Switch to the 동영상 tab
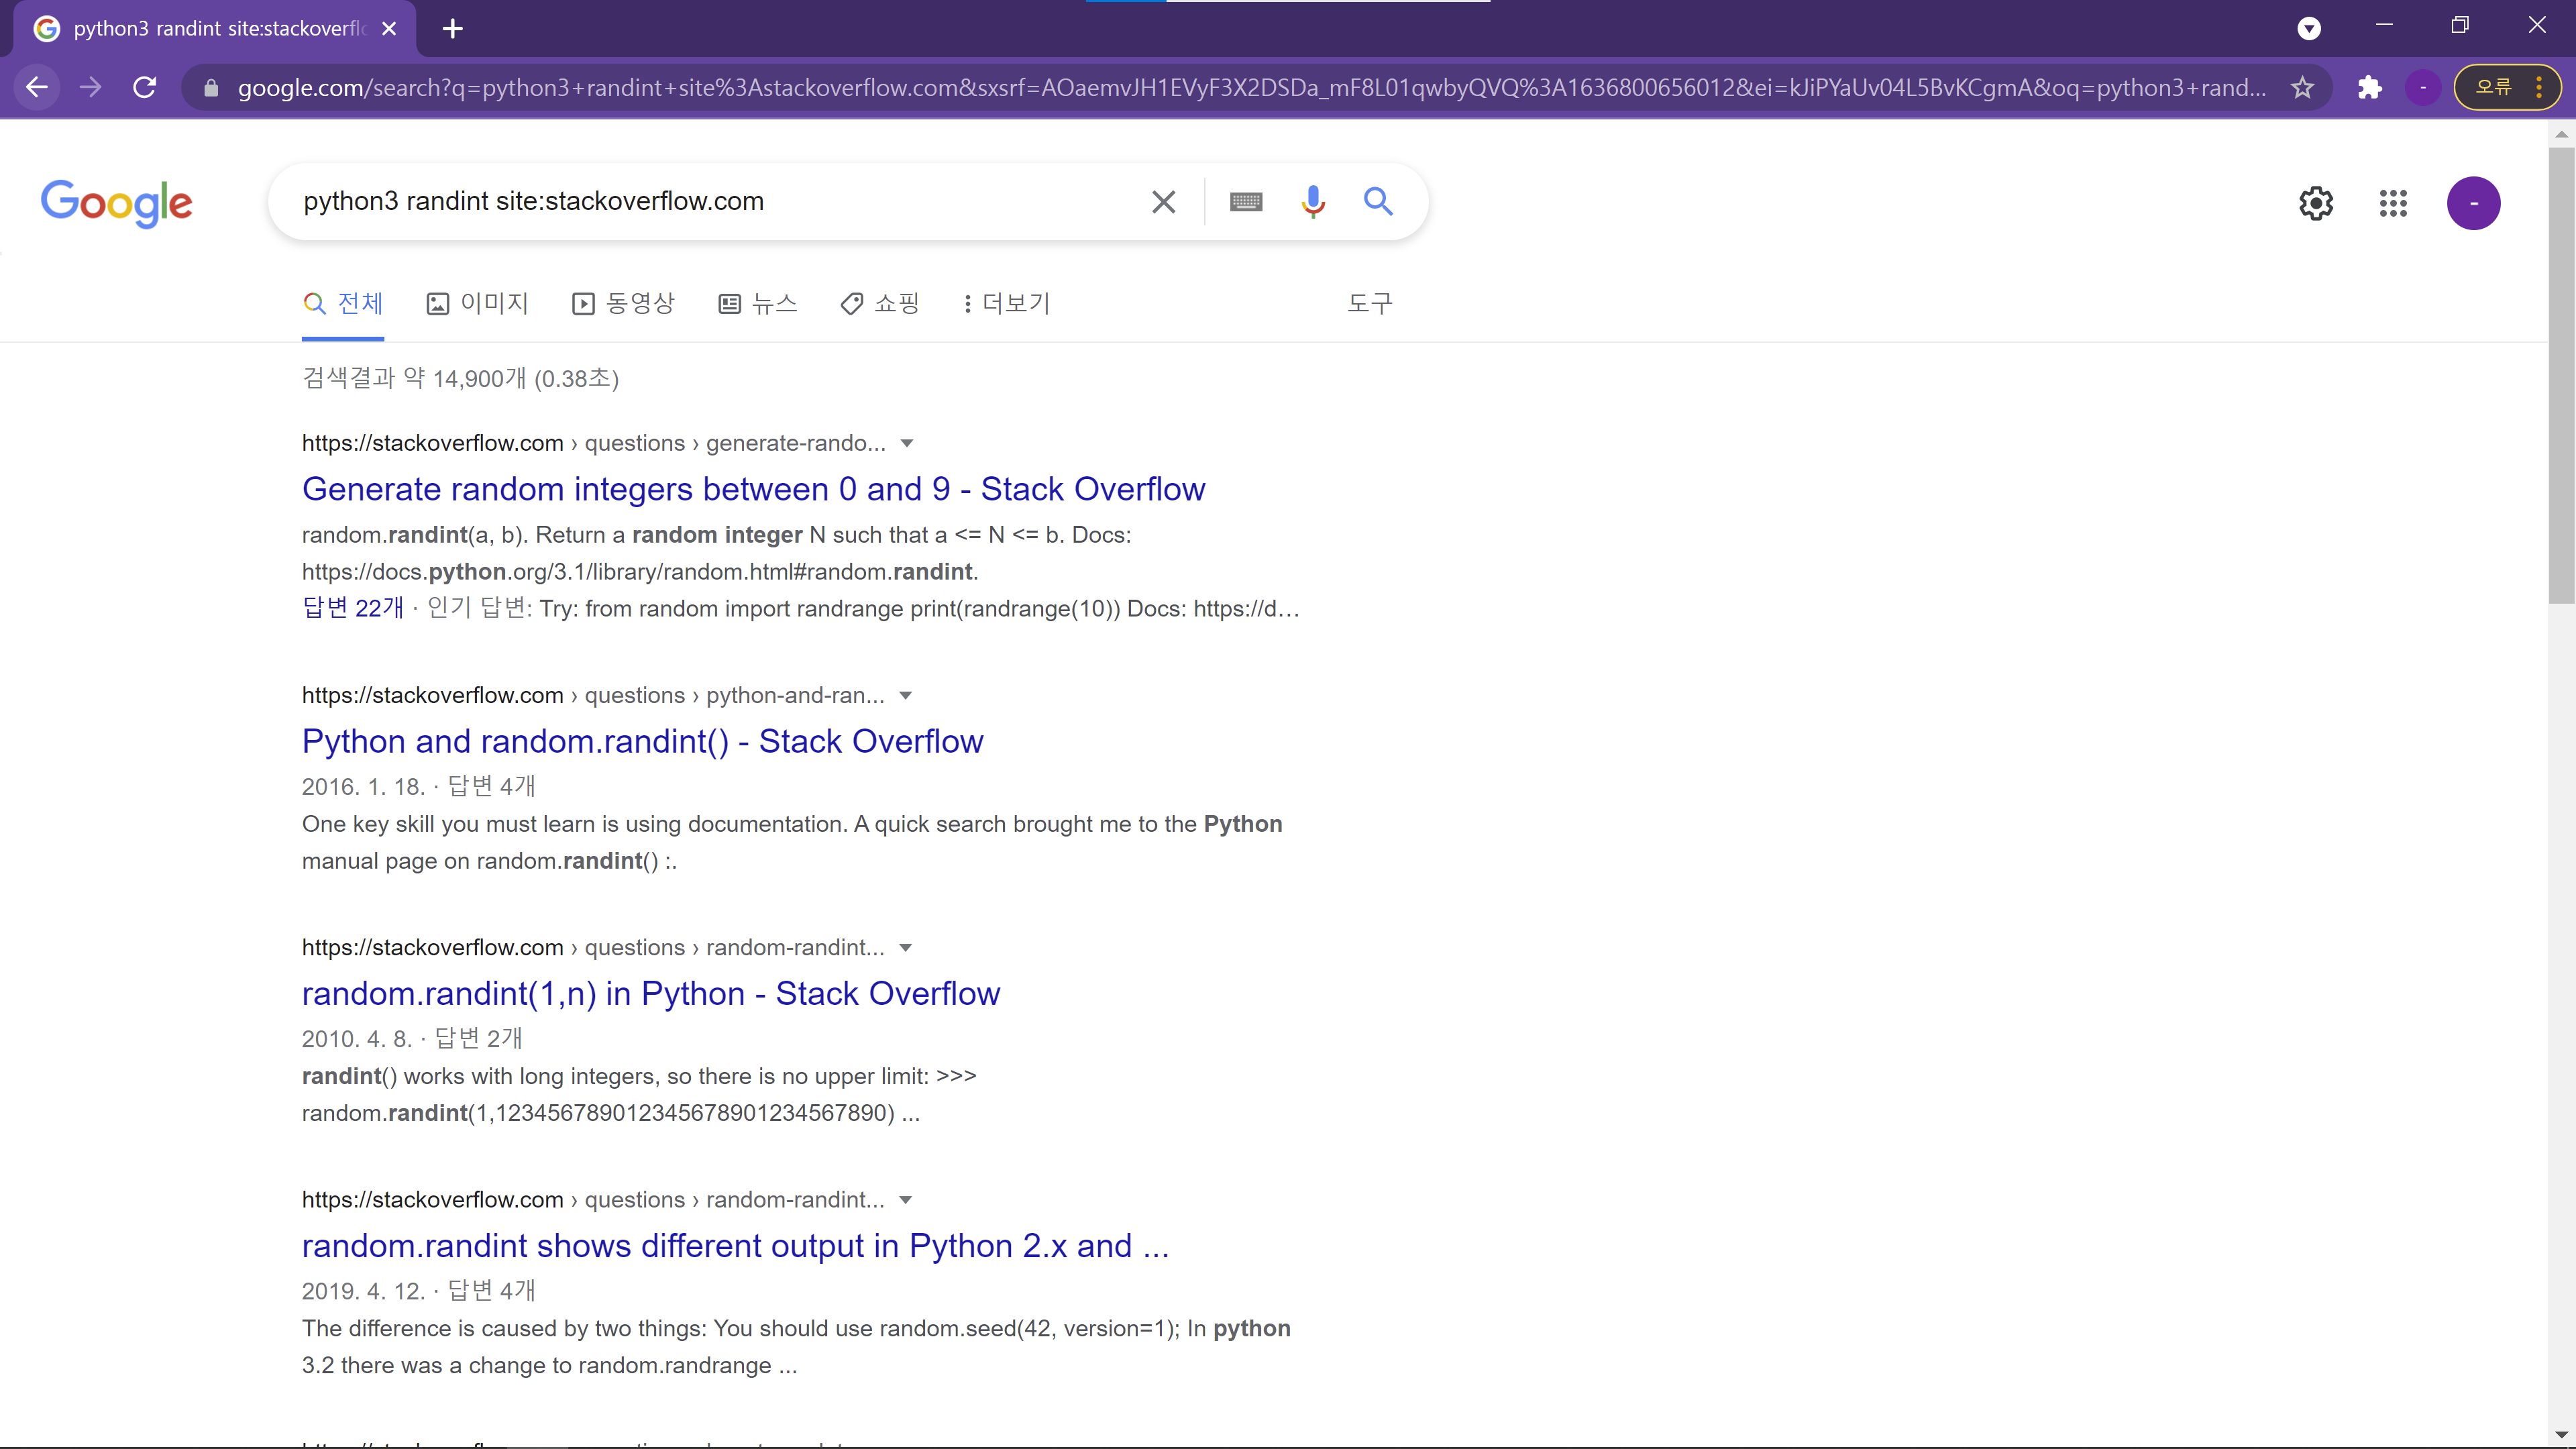This screenshot has height=1449, width=2576. (x=624, y=303)
